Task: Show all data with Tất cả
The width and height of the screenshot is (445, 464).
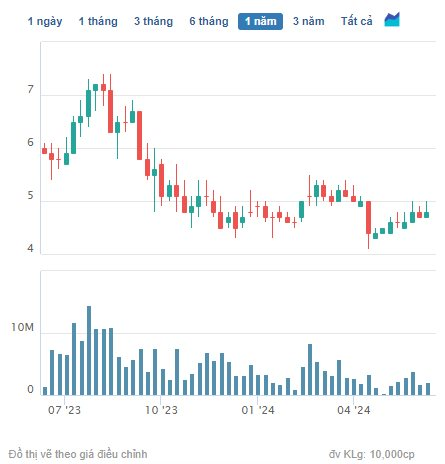Action: tap(356, 21)
